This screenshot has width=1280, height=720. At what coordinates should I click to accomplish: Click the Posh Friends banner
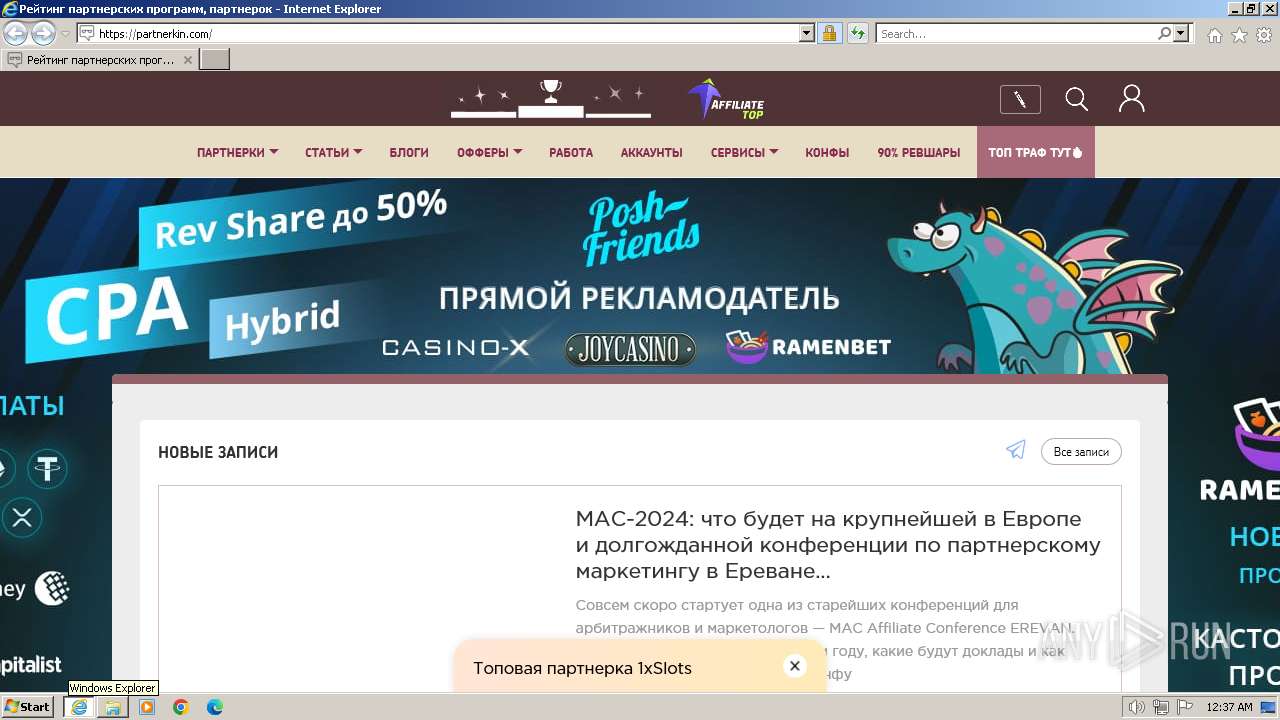[640, 276]
